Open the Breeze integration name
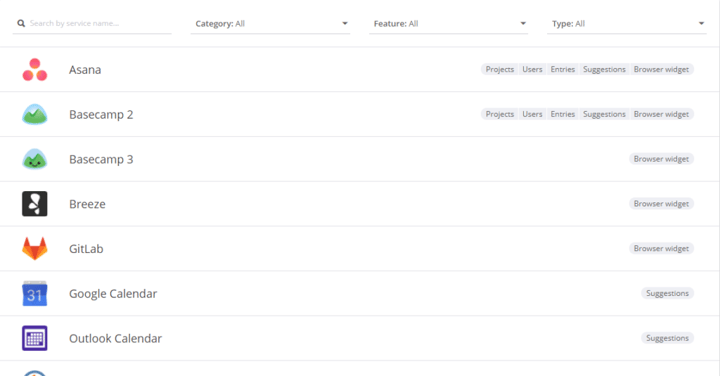Screen dimensions: 720x376 coord(87,204)
